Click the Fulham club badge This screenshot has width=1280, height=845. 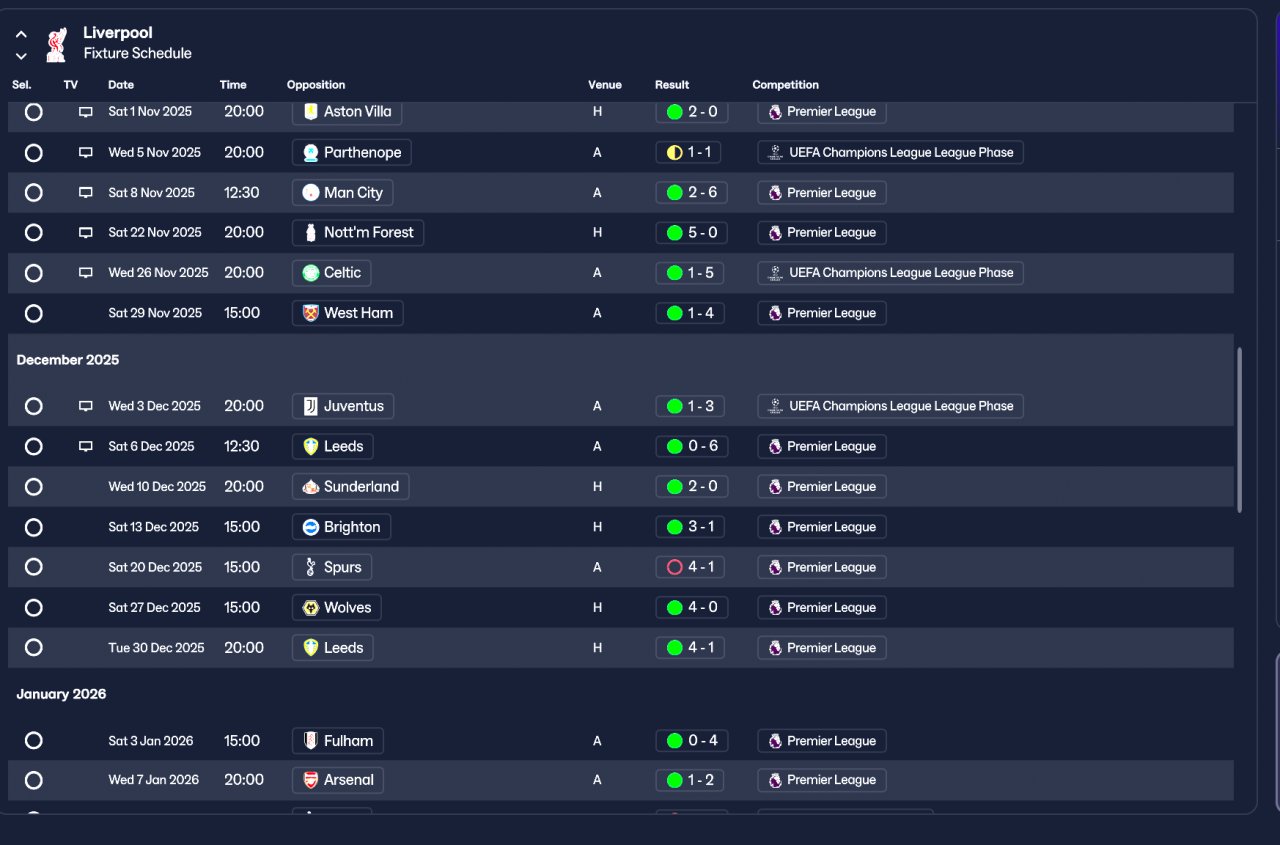click(x=311, y=741)
